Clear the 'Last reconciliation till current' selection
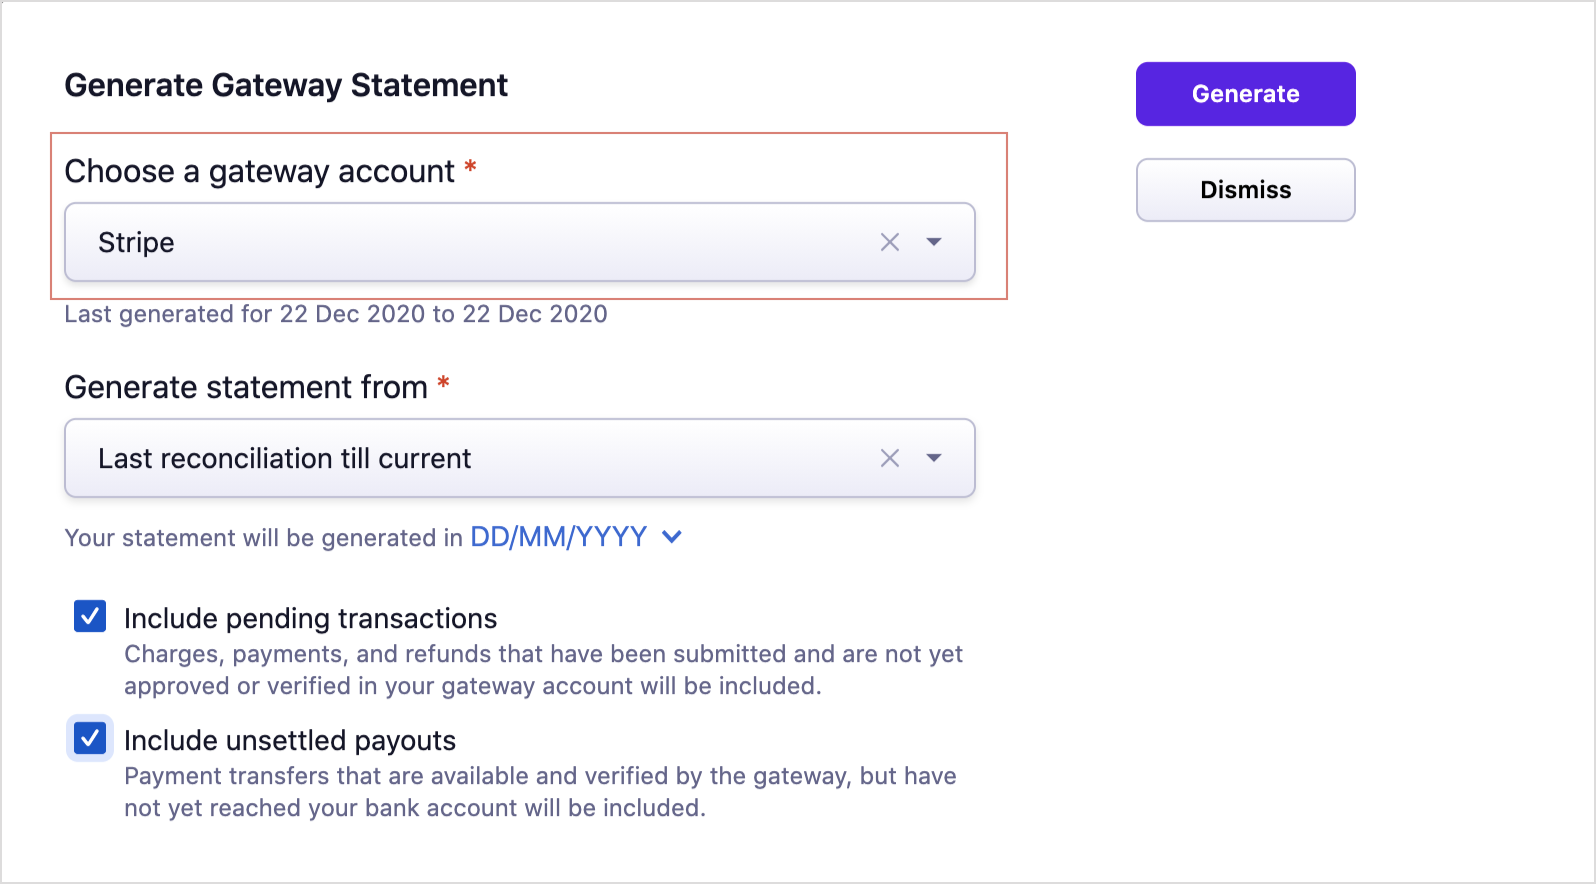 coord(890,458)
